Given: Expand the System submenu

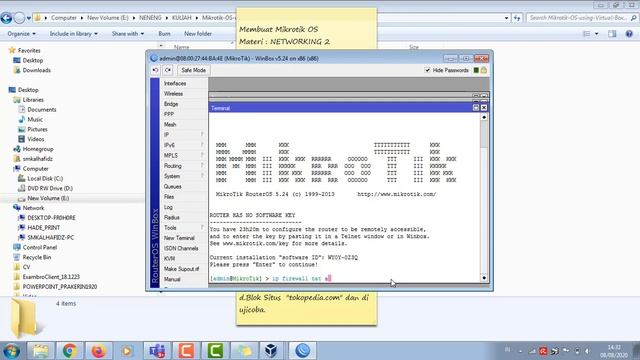Looking at the screenshot, I should [184, 176].
